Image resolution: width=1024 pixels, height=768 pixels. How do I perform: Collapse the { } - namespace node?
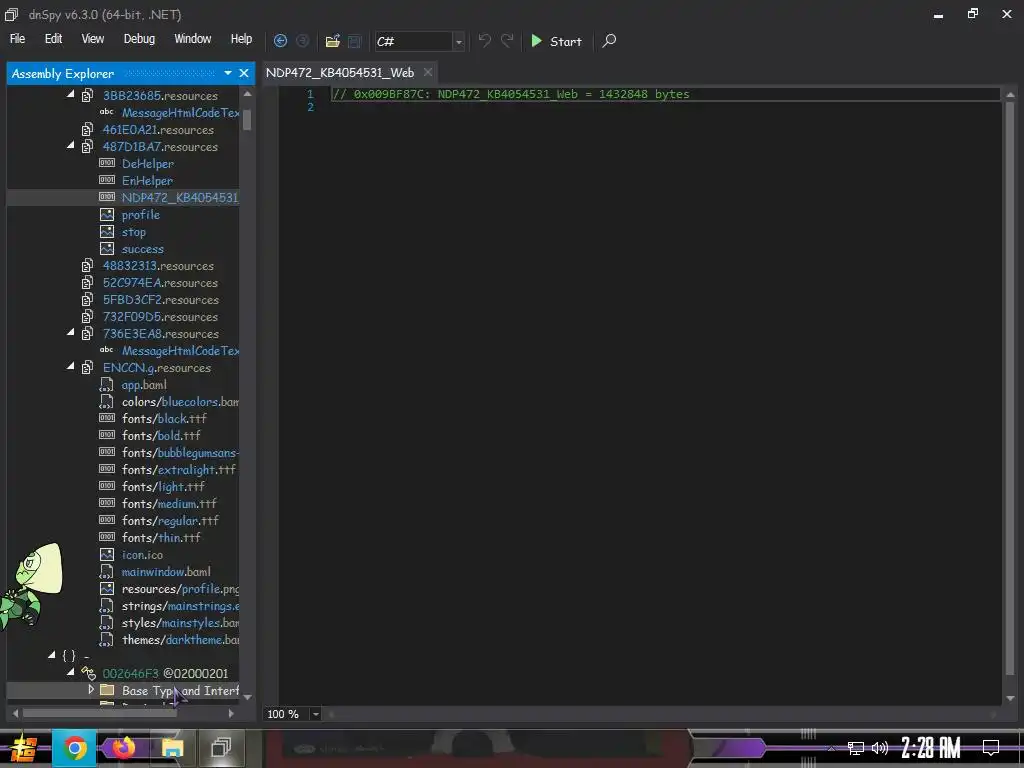pos(52,655)
